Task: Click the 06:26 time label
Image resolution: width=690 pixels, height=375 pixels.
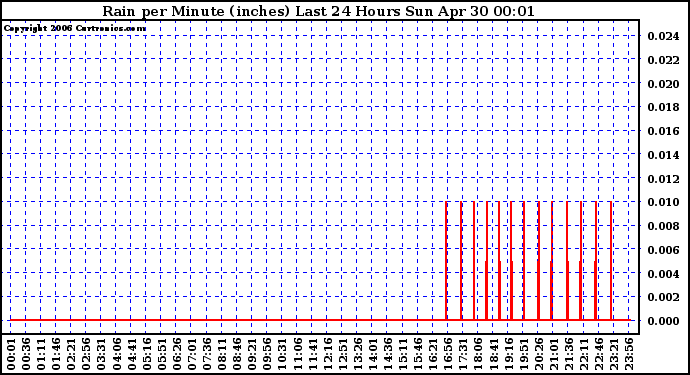Action: point(177,354)
